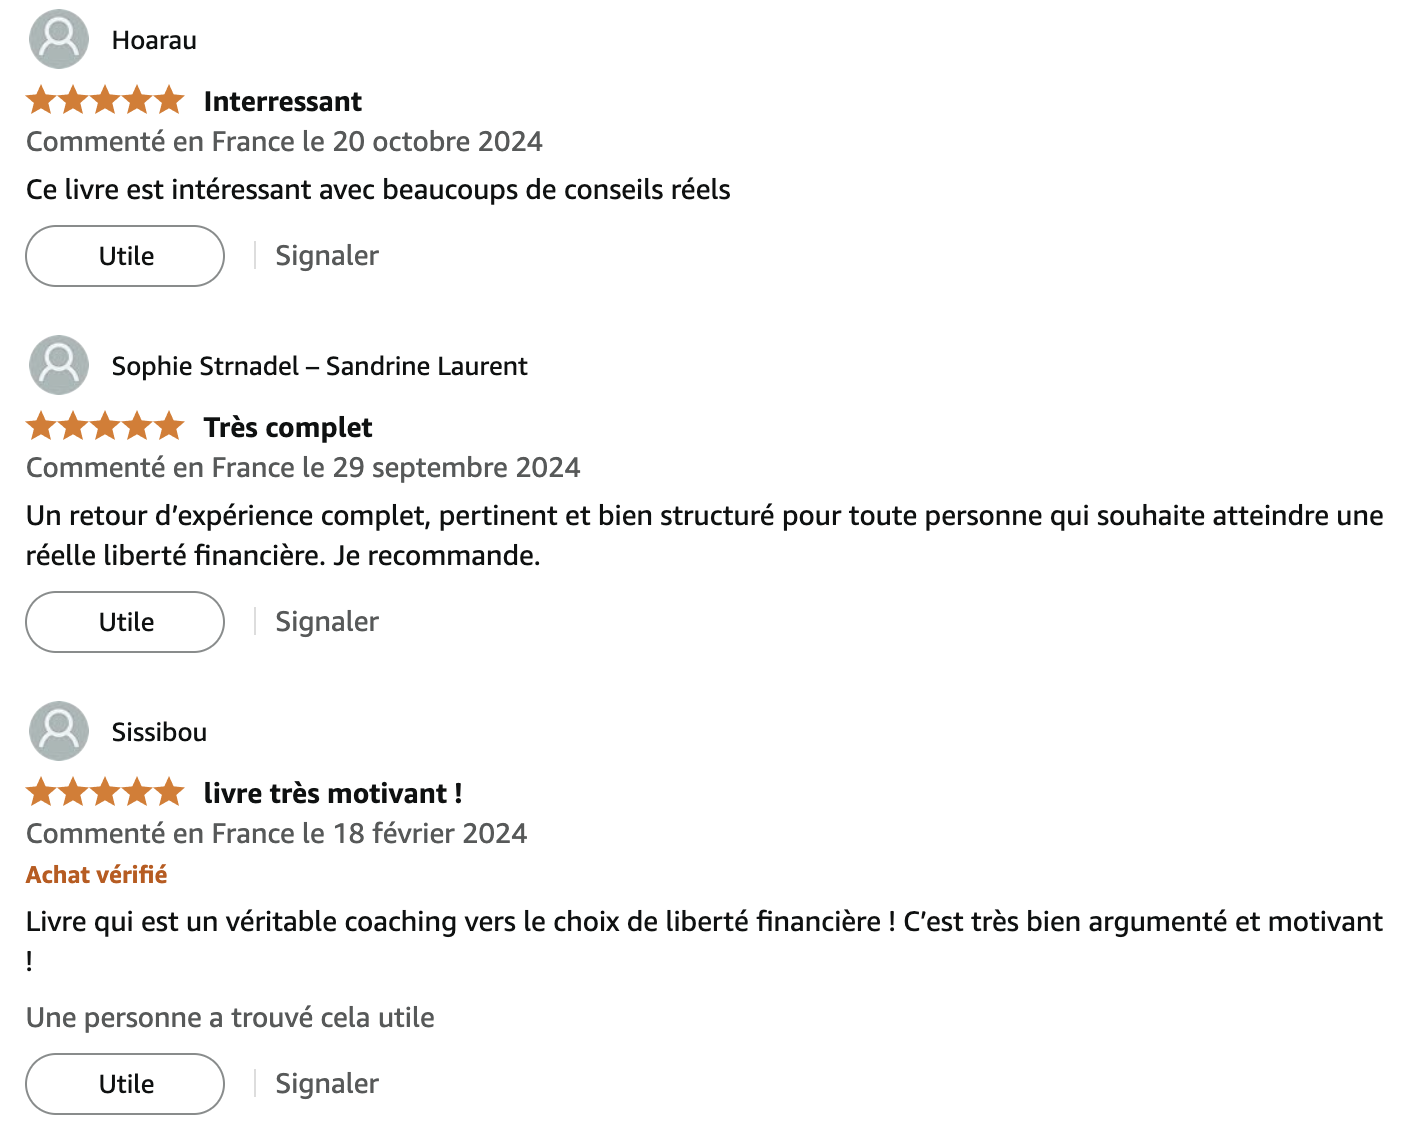1402x1140 pixels.
Task: Report the Très complet review via Signaler
Action: coord(327,622)
